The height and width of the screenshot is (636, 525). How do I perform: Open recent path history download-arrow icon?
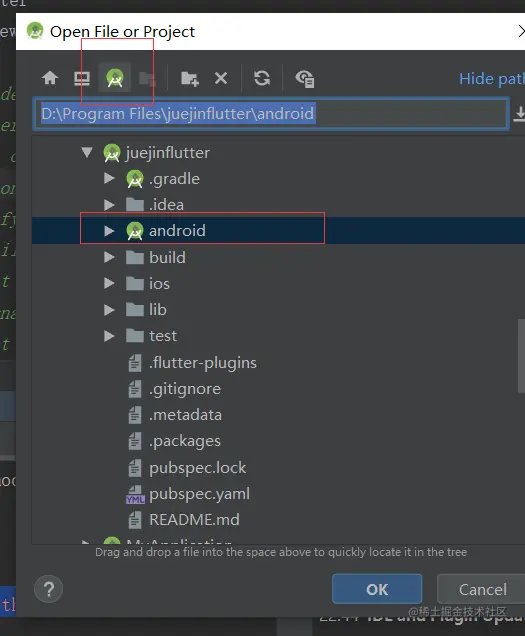pos(520,114)
